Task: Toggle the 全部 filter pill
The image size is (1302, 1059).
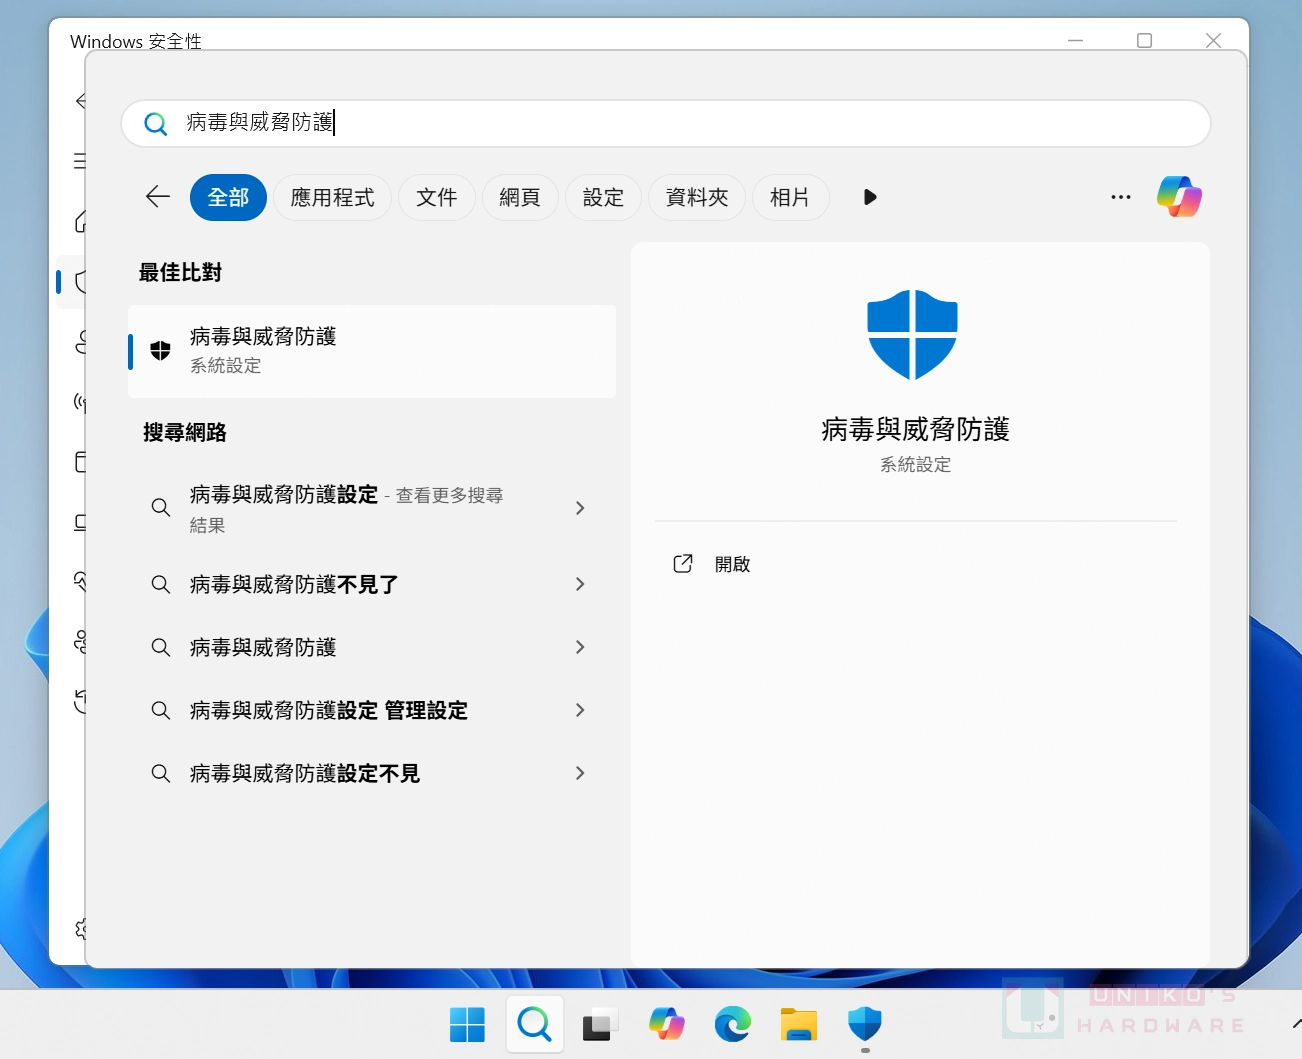Action: [228, 197]
